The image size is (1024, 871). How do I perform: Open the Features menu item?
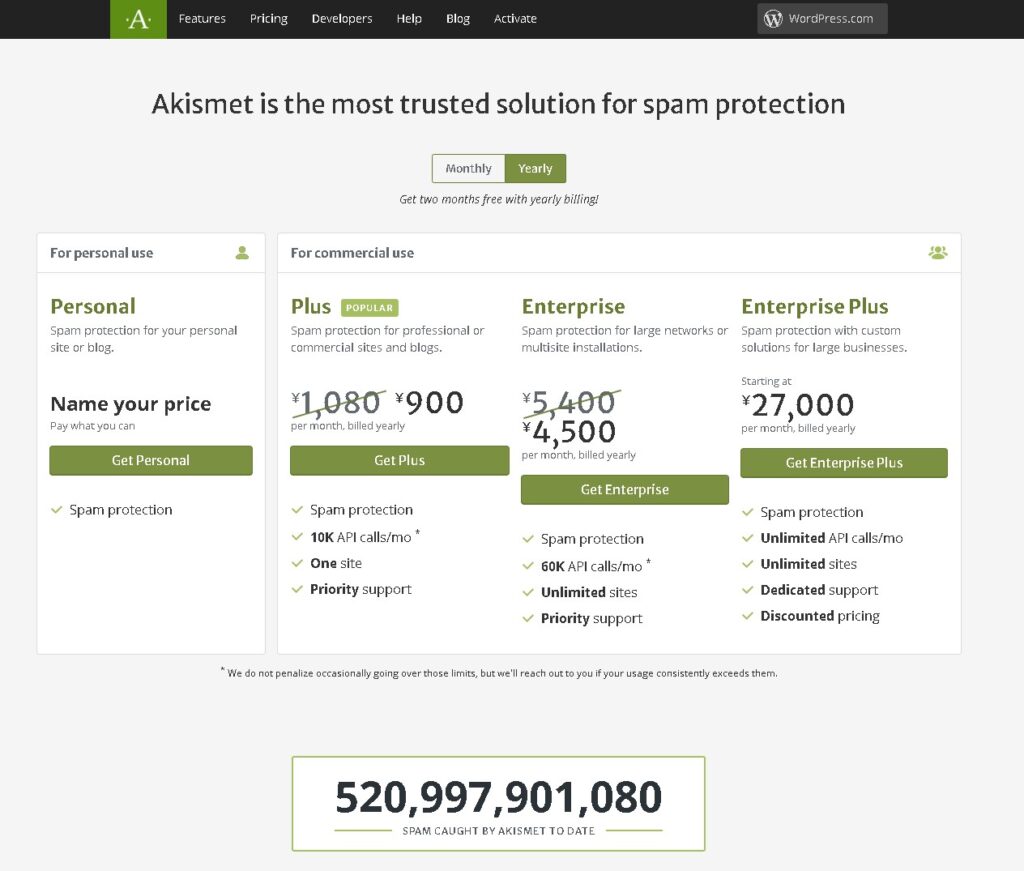point(202,19)
